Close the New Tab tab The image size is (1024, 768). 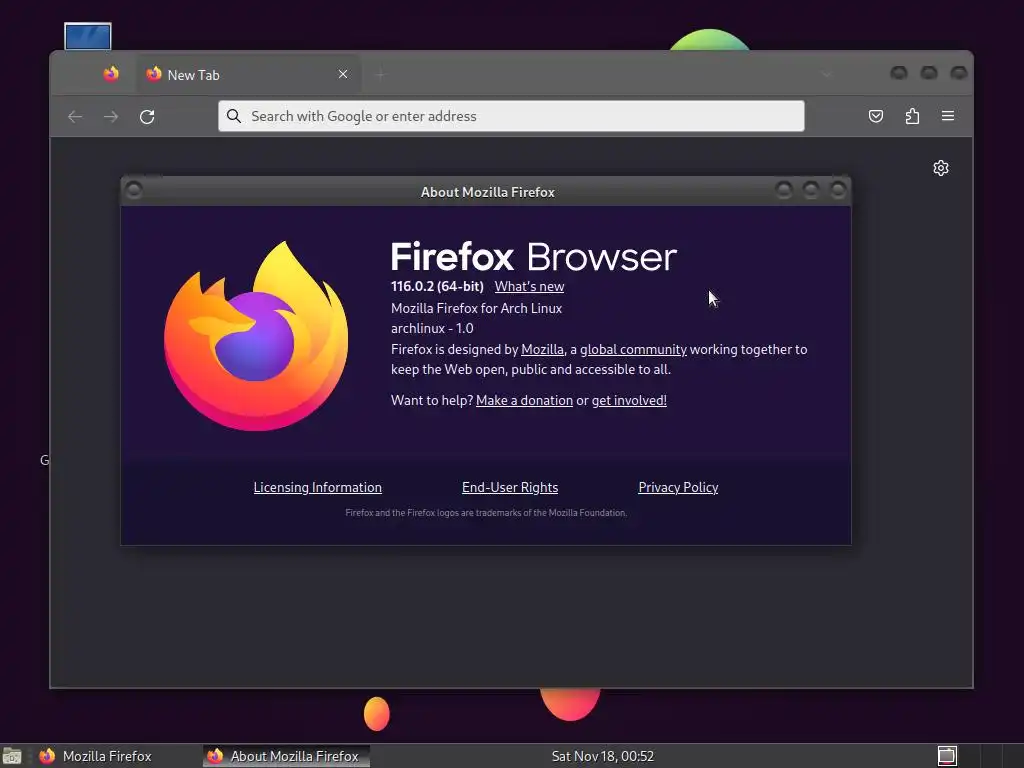(x=343, y=74)
